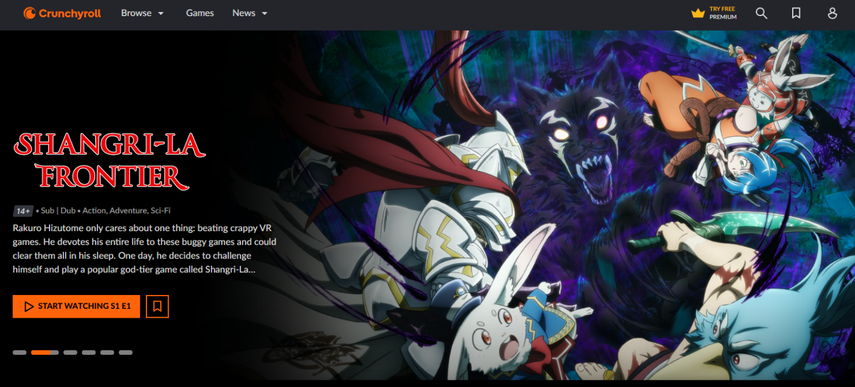
Task: Click the Sub | Dub label
Action: 57,210
